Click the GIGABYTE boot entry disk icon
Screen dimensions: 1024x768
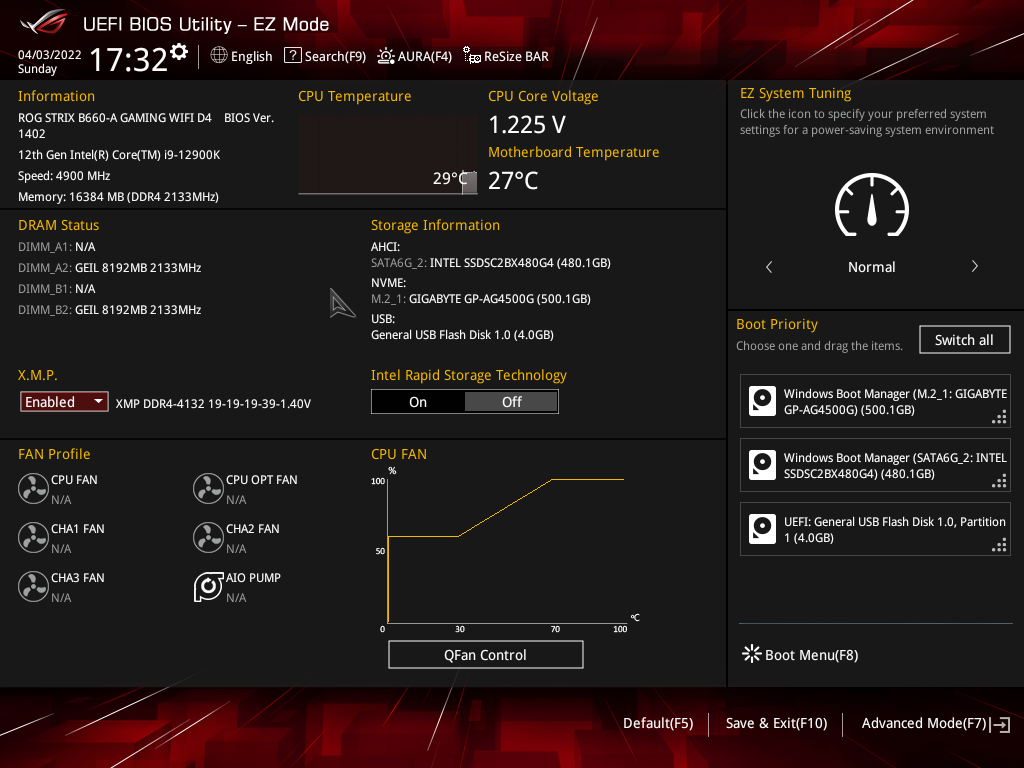(x=762, y=401)
